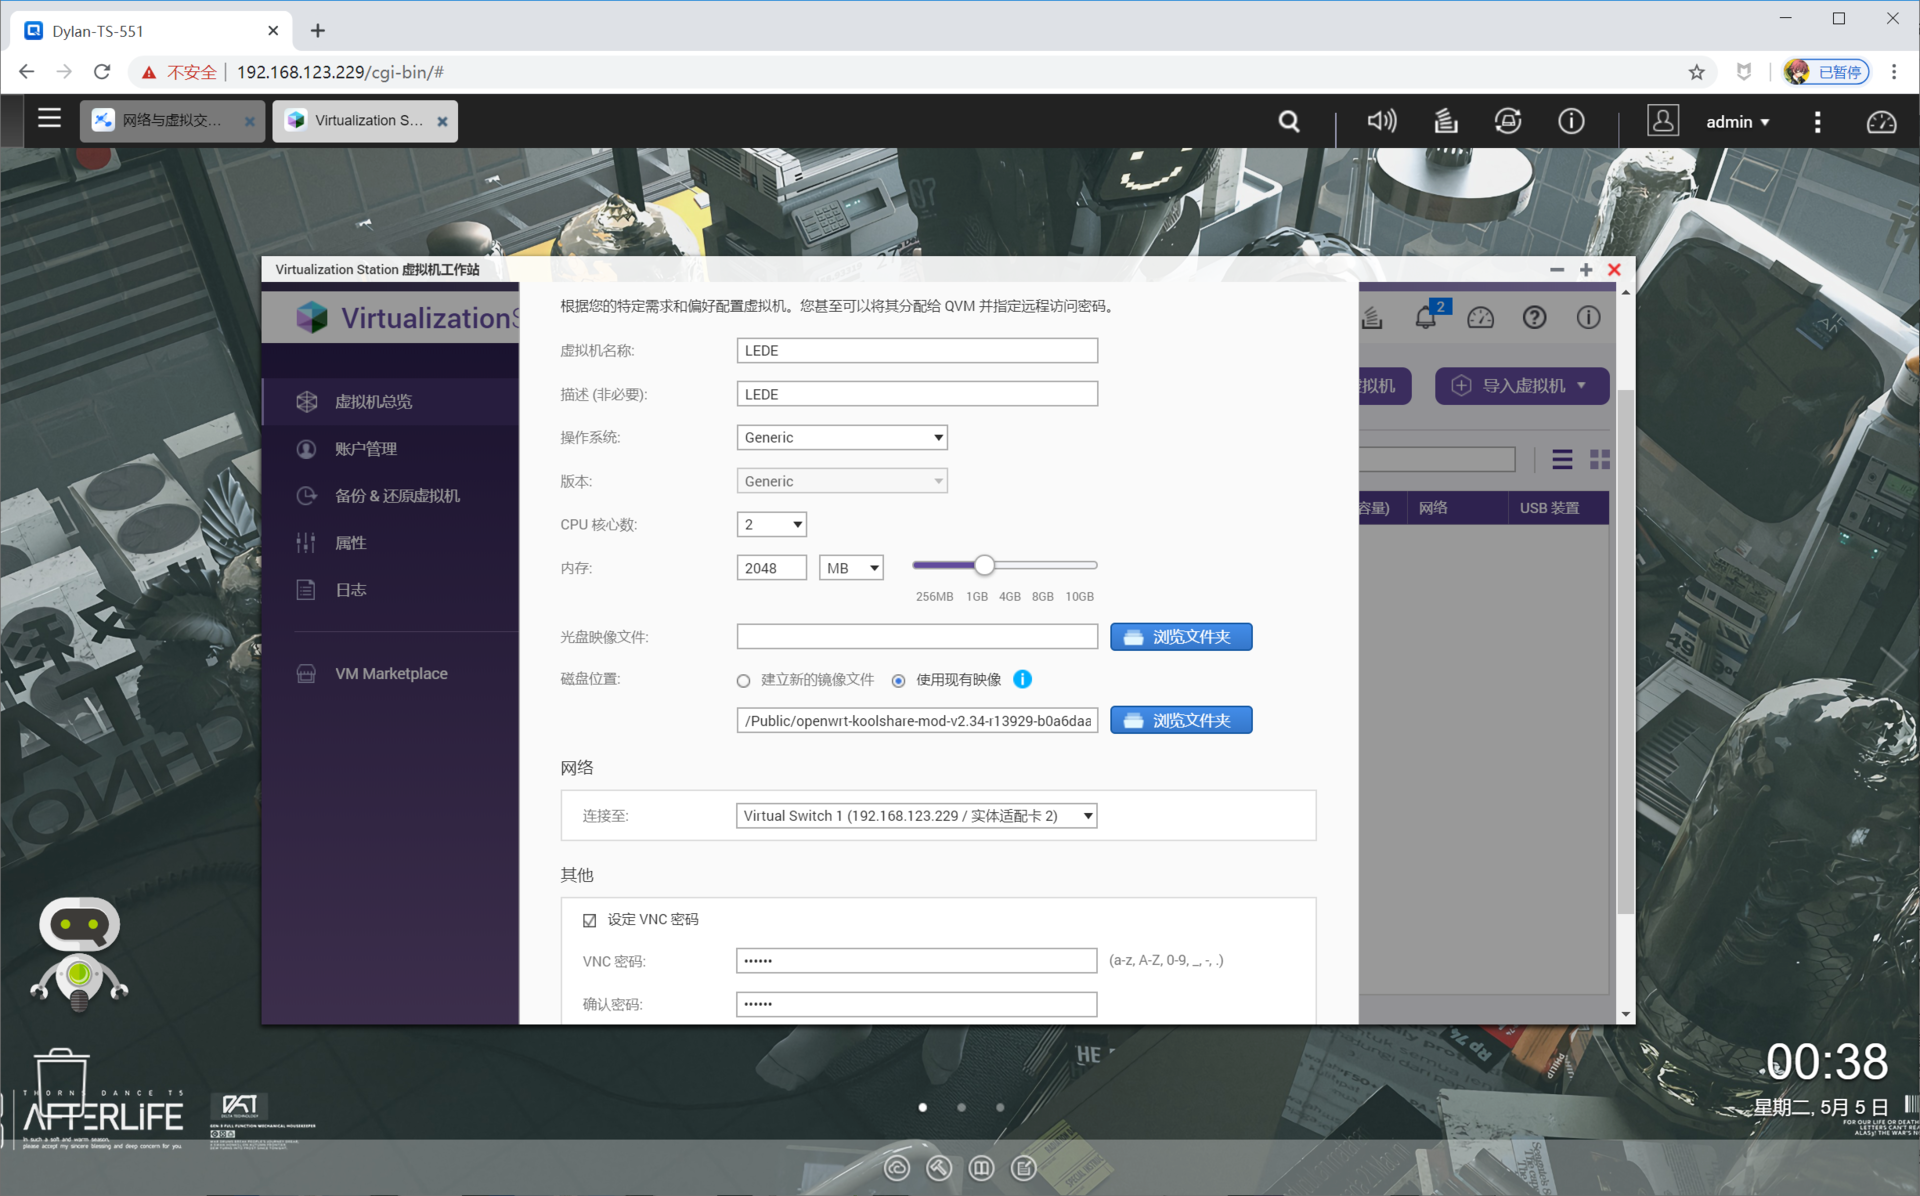Open the 操作系统 Generic dropdown
This screenshot has width=1920, height=1196.
click(841, 437)
